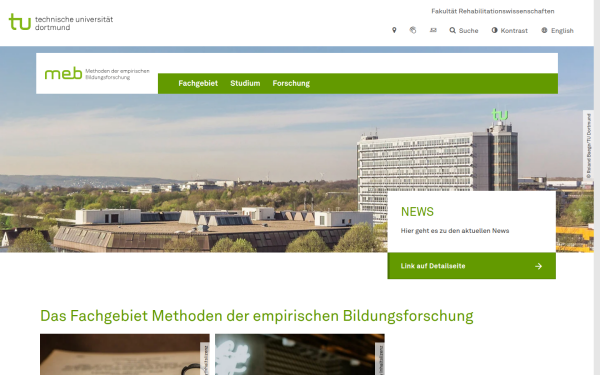Click the sign language hand icon
This screenshot has height=375, width=600.
coord(413,30)
